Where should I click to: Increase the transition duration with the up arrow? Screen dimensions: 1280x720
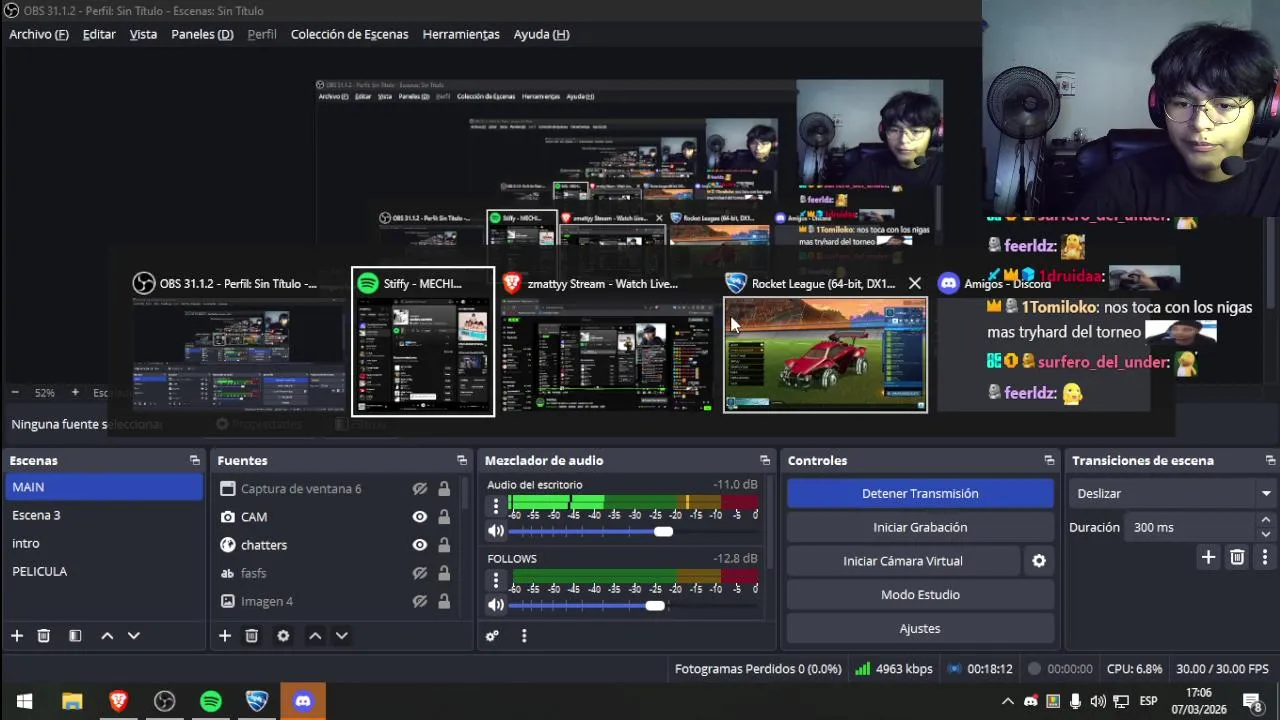1266,520
